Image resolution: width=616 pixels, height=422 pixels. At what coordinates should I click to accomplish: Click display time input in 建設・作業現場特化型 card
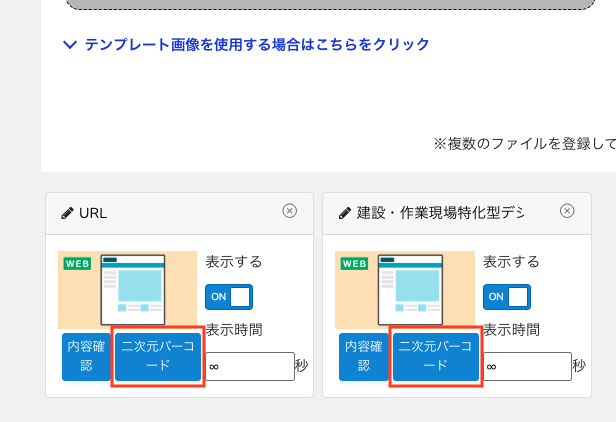click(x=526, y=367)
